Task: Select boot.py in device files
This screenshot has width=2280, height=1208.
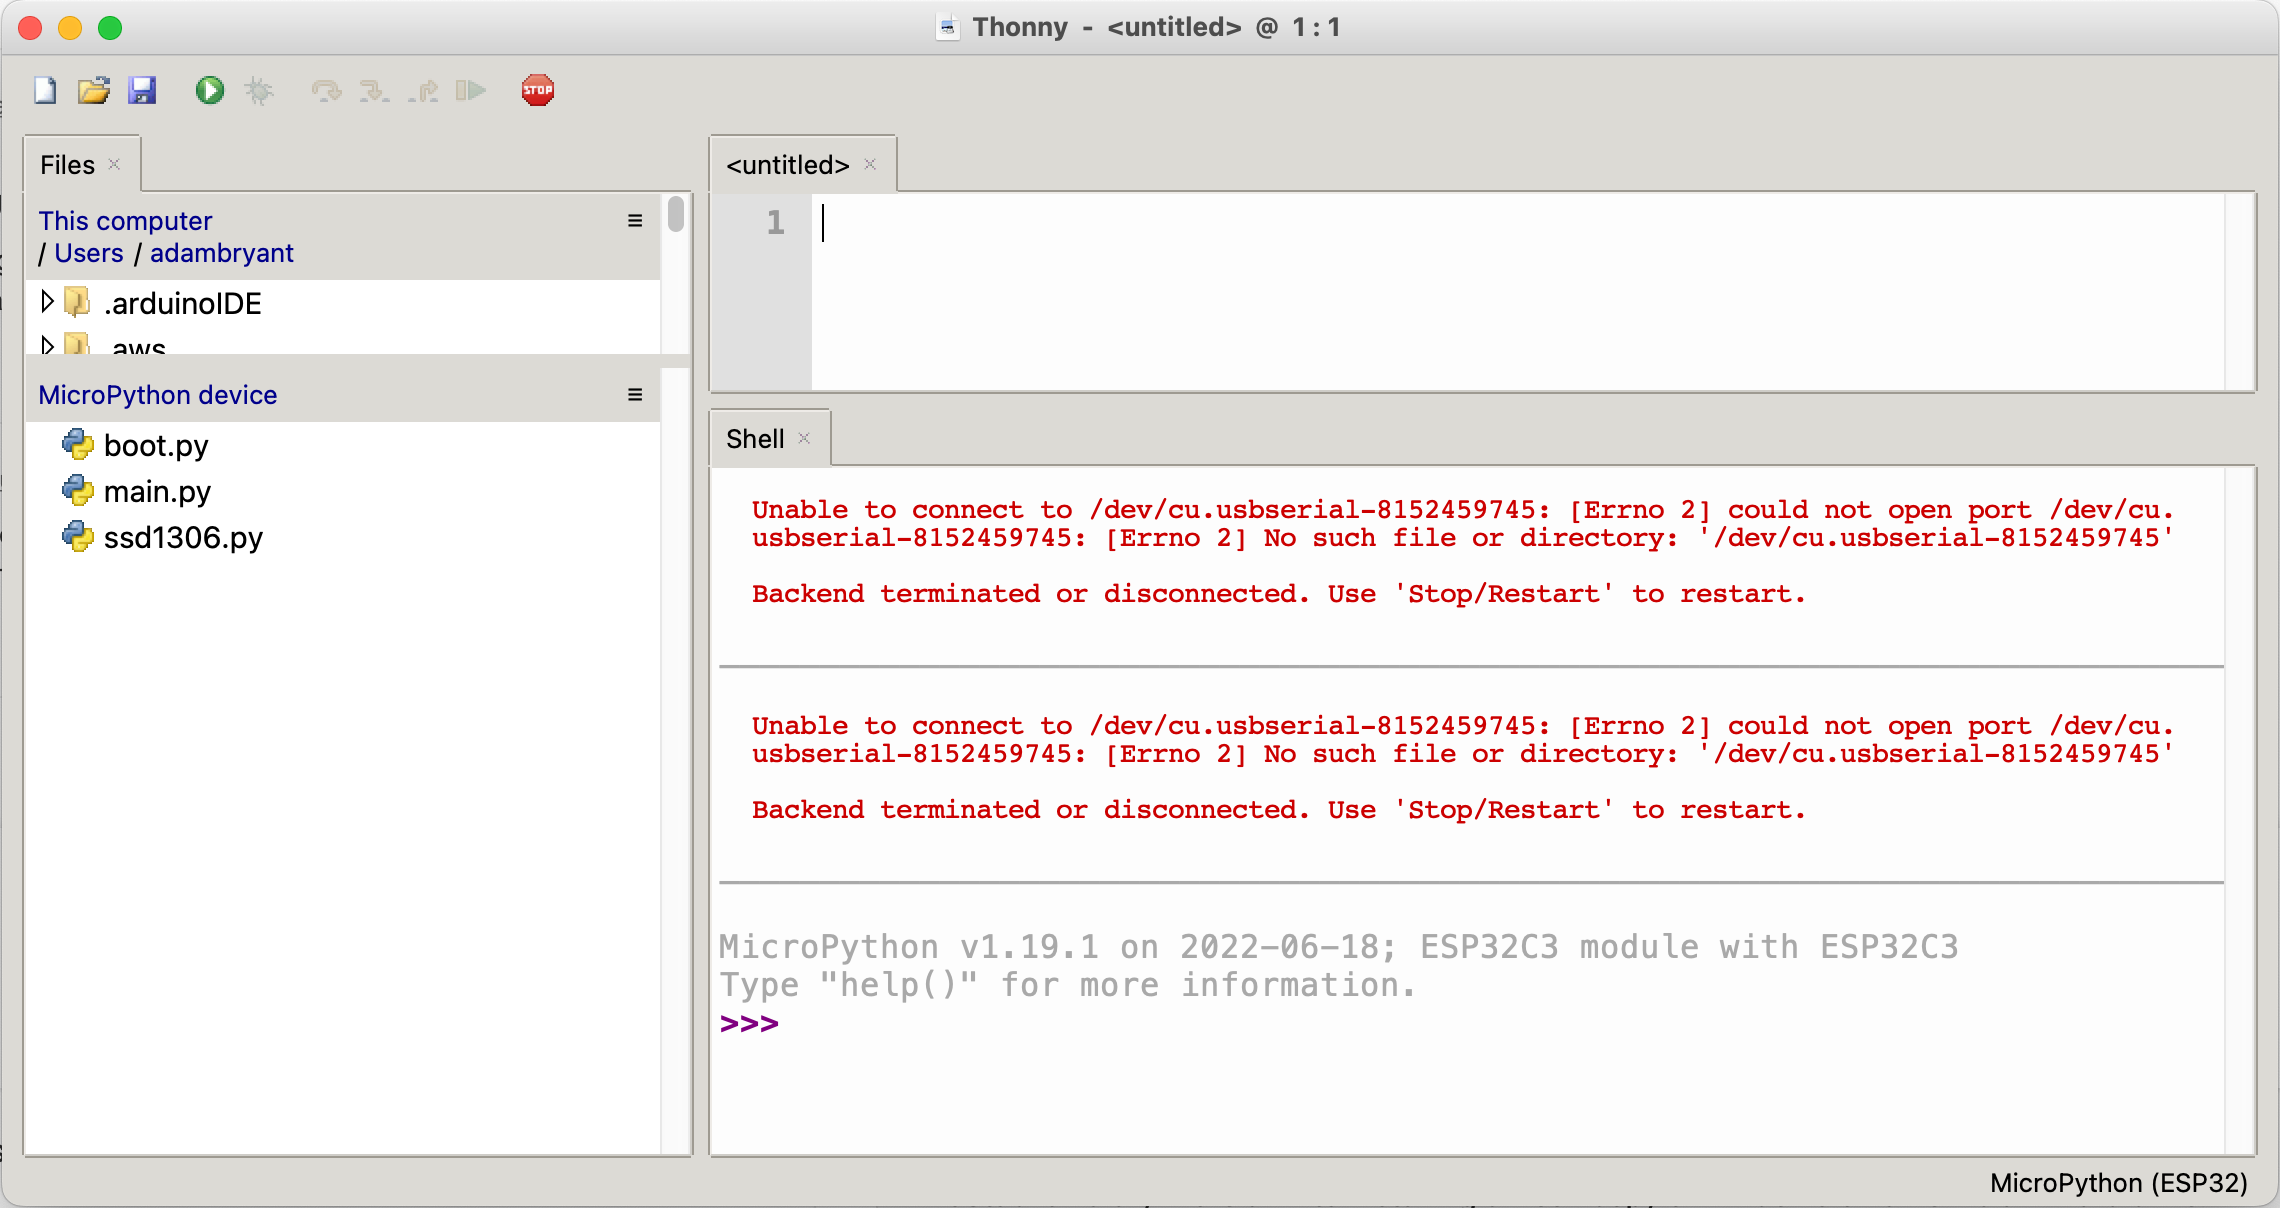Action: pyautogui.click(x=156, y=445)
